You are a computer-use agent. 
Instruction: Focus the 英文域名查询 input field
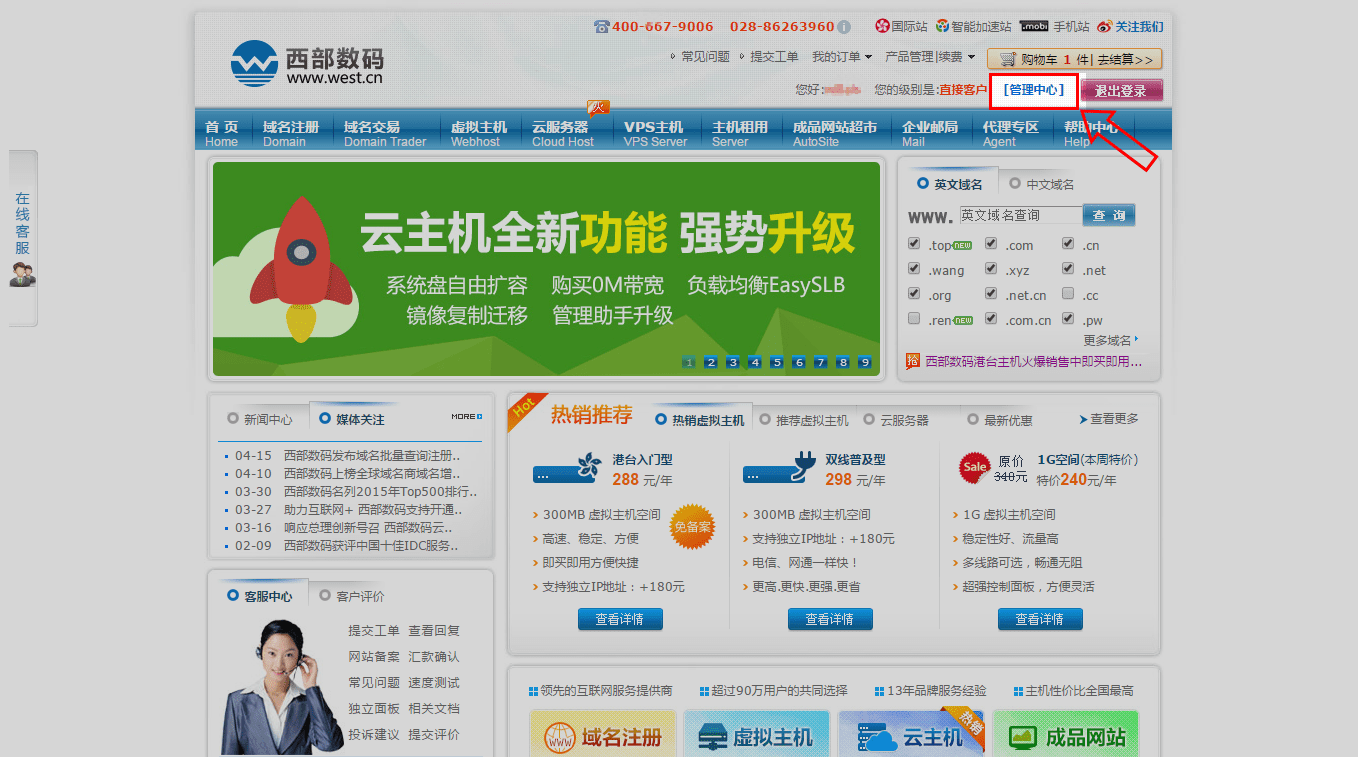[1020, 215]
